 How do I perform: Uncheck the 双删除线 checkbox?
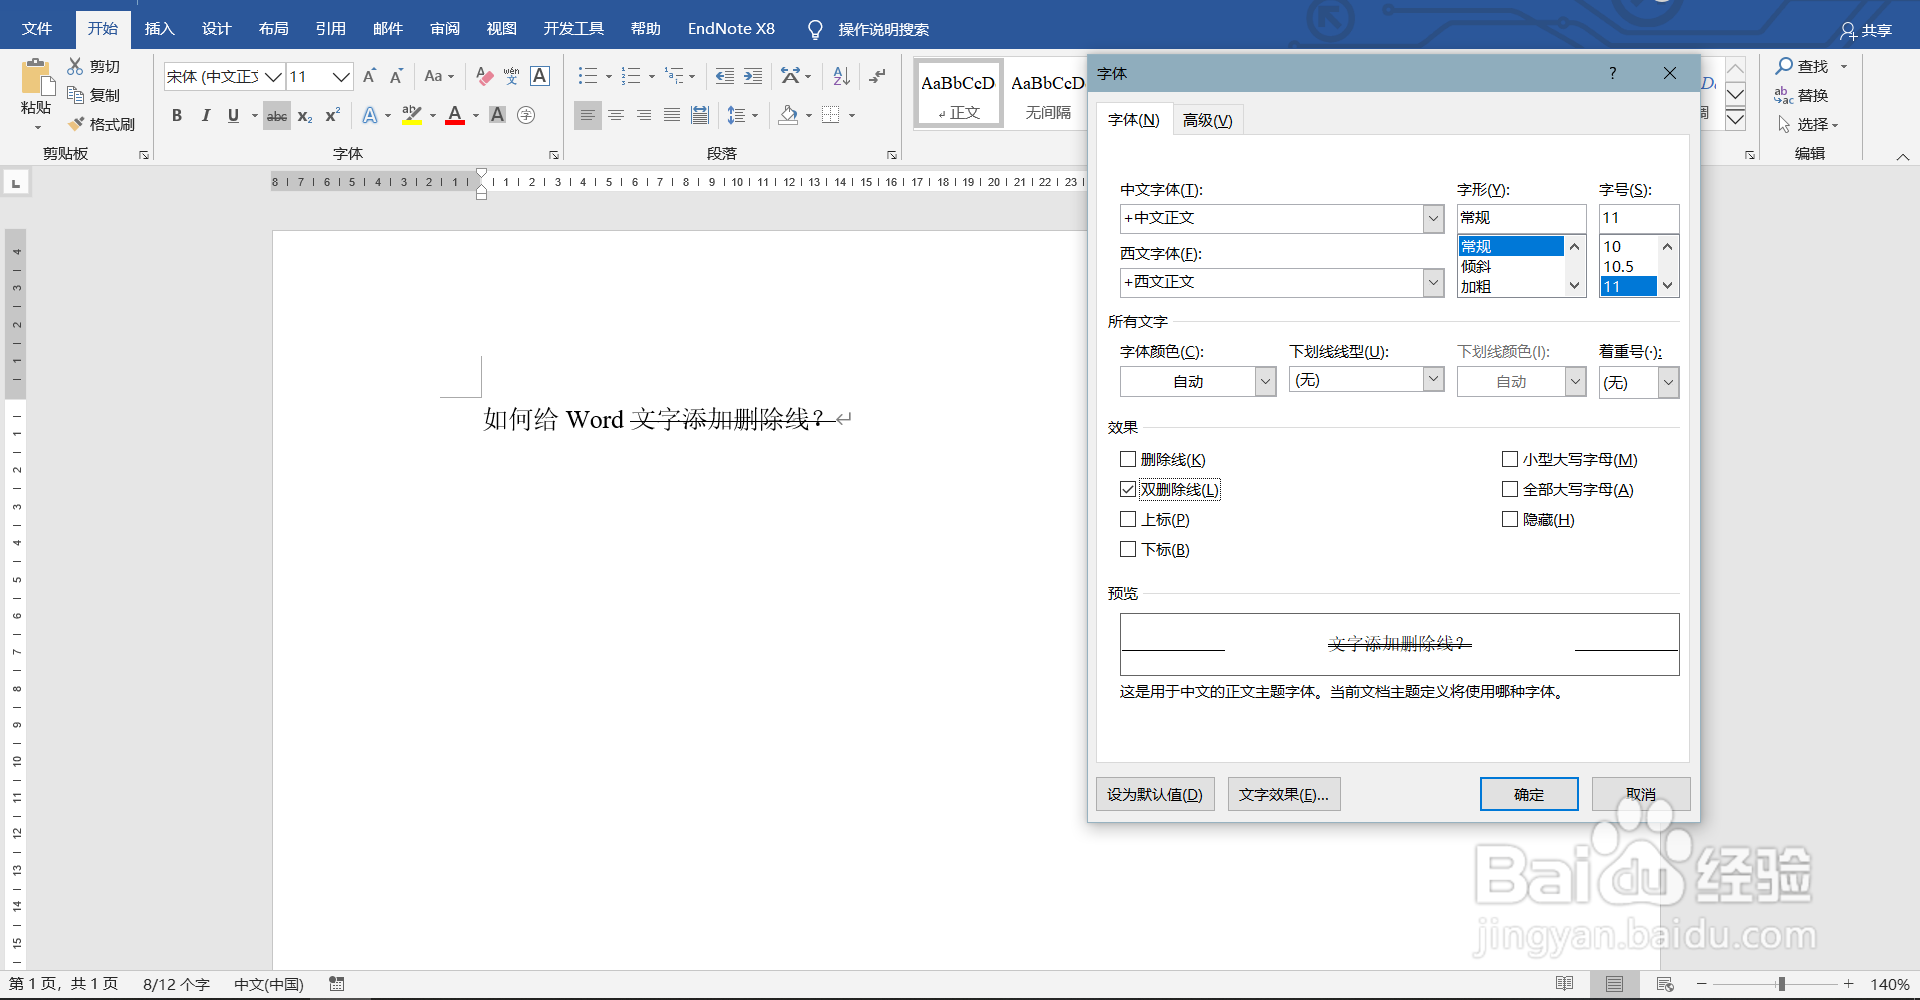(1129, 489)
